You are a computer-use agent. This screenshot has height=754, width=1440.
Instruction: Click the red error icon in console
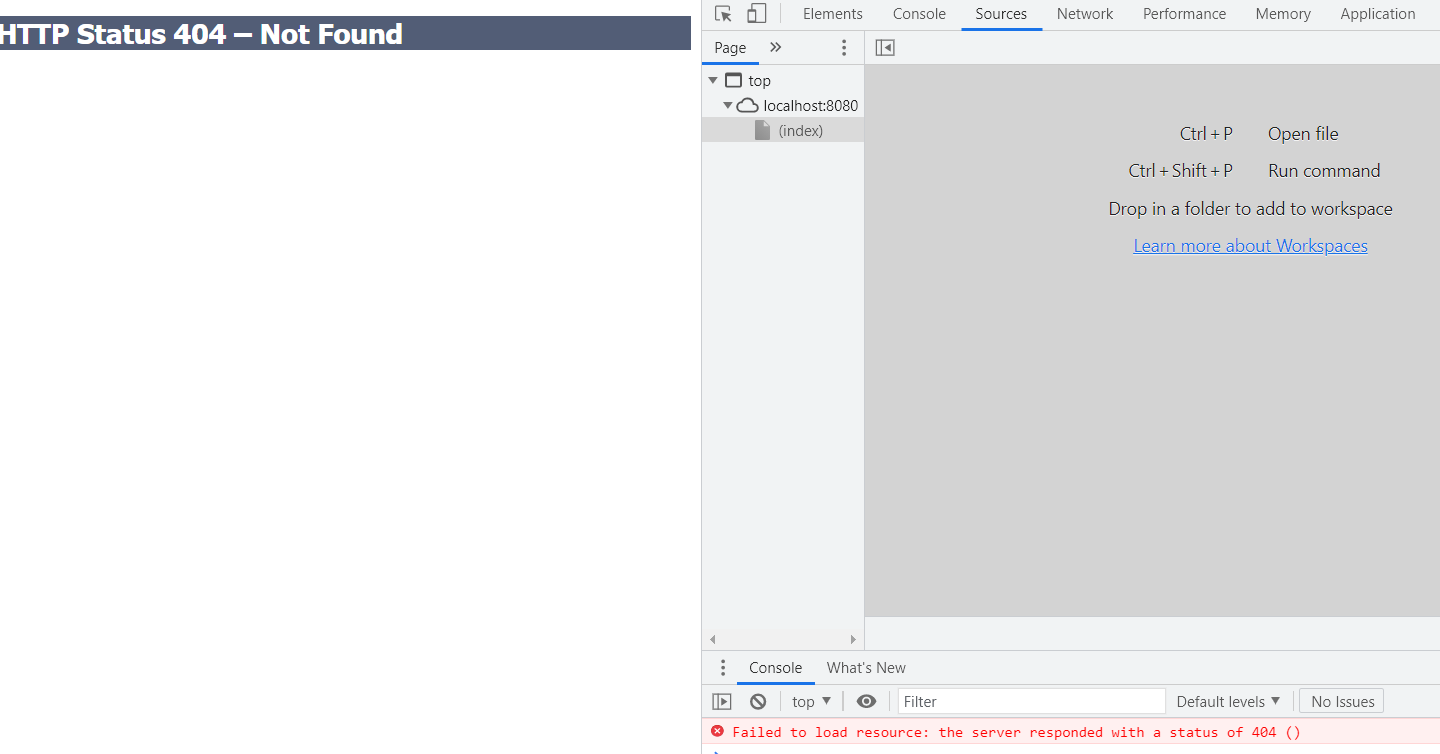pyautogui.click(x=717, y=731)
